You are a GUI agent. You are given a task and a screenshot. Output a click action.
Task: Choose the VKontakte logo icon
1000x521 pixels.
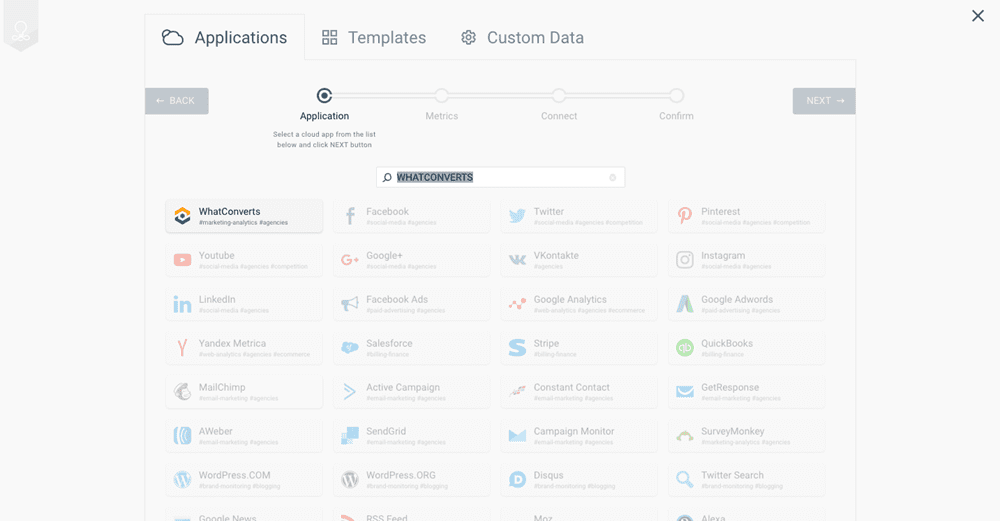click(517, 260)
